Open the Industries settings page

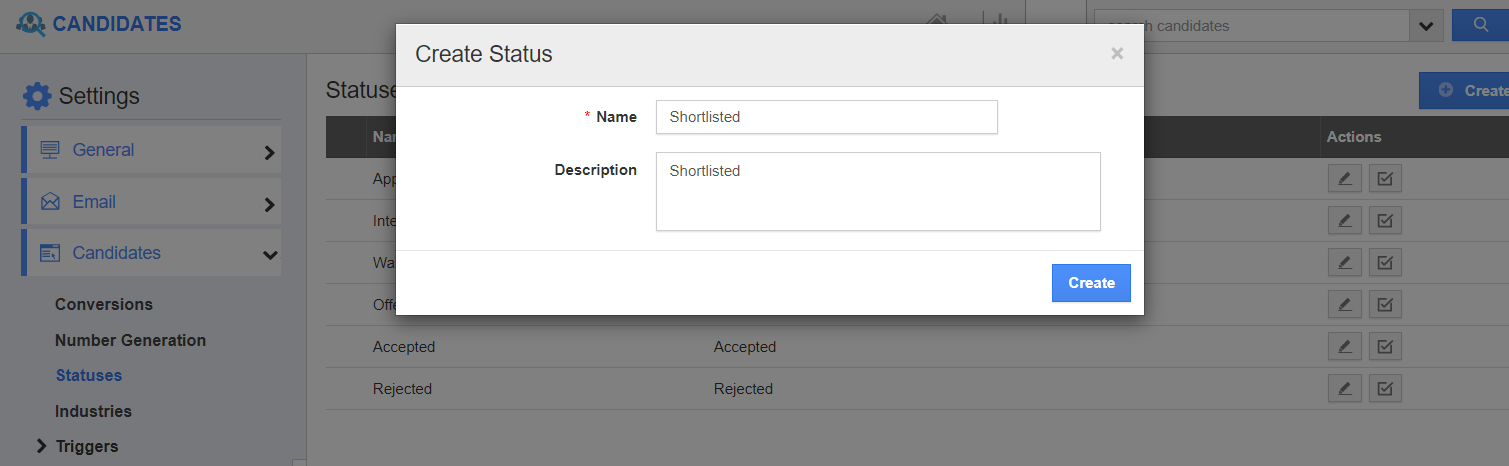pyautogui.click(x=93, y=411)
